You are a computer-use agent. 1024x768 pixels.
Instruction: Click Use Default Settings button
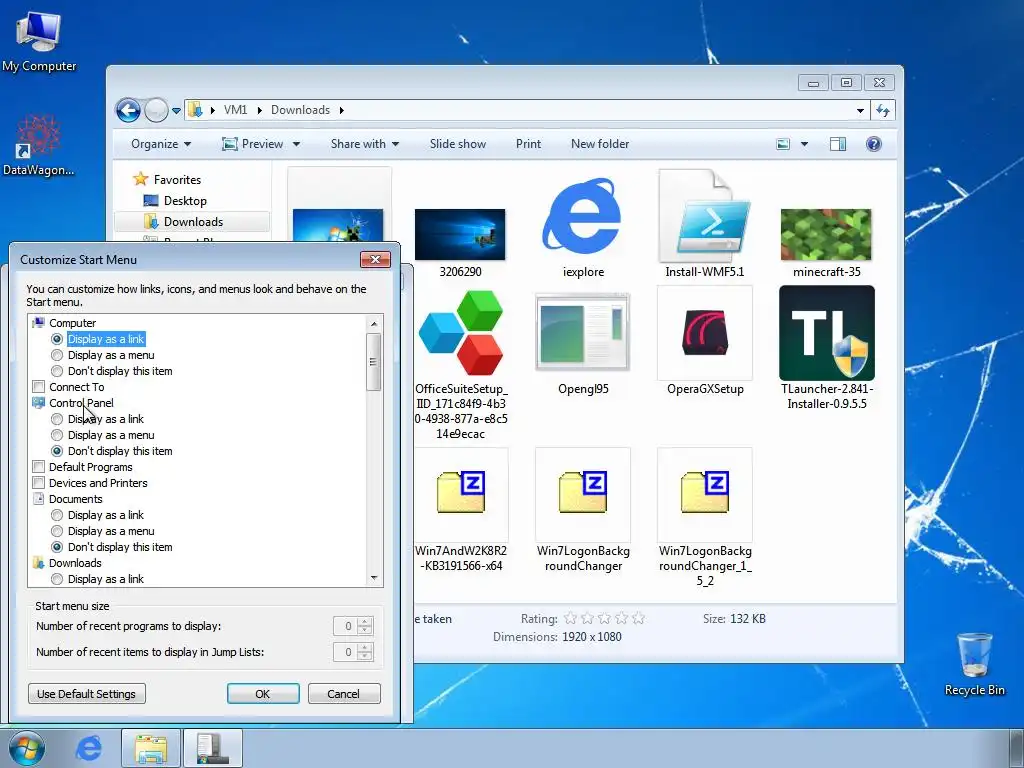[87, 694]
